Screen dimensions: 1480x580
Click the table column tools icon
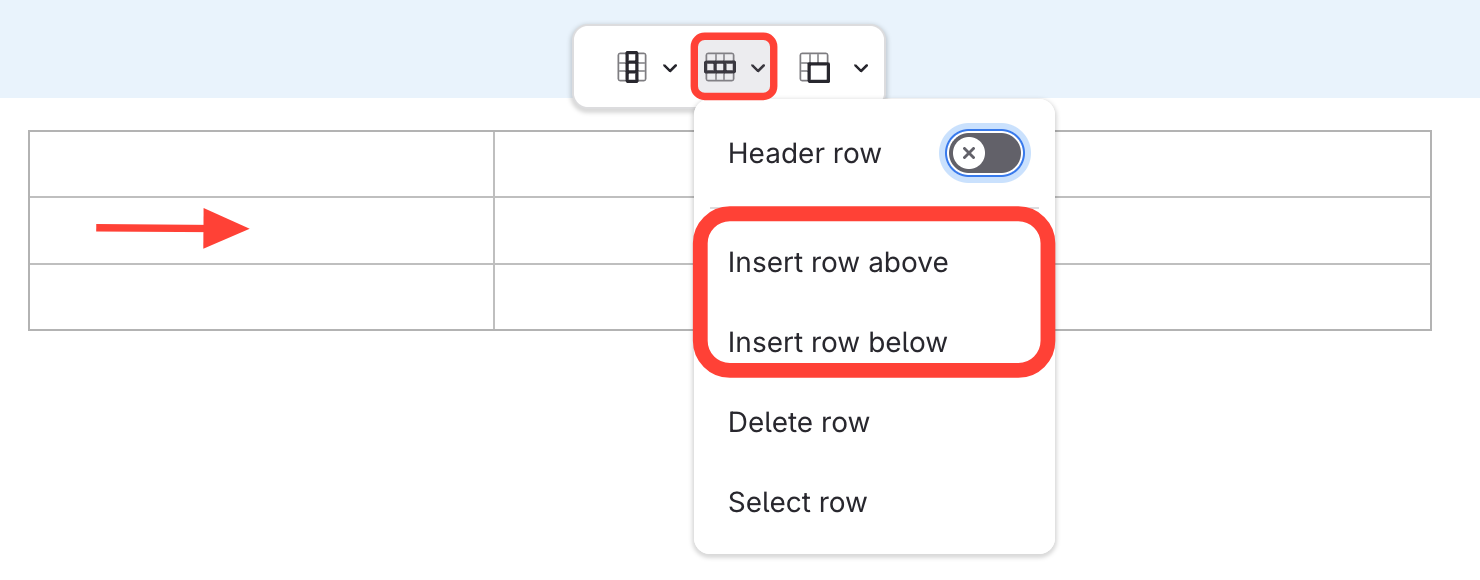[631, 67]
